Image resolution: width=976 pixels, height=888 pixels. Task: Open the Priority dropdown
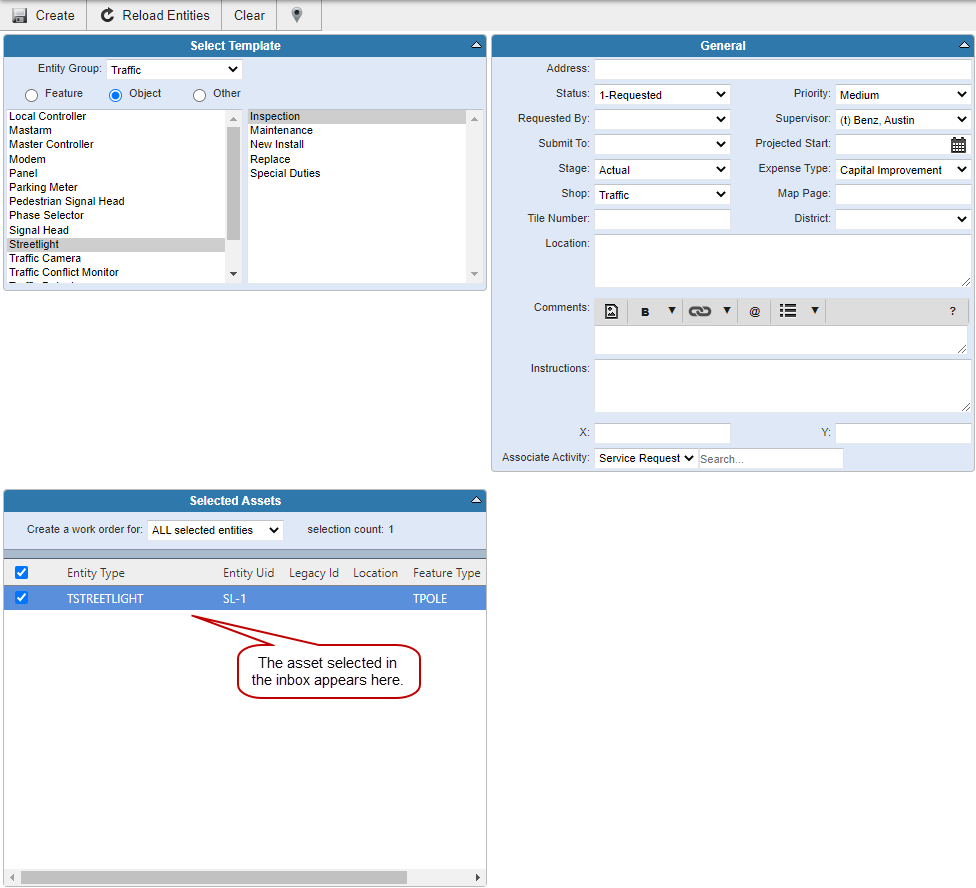[901, 94]
